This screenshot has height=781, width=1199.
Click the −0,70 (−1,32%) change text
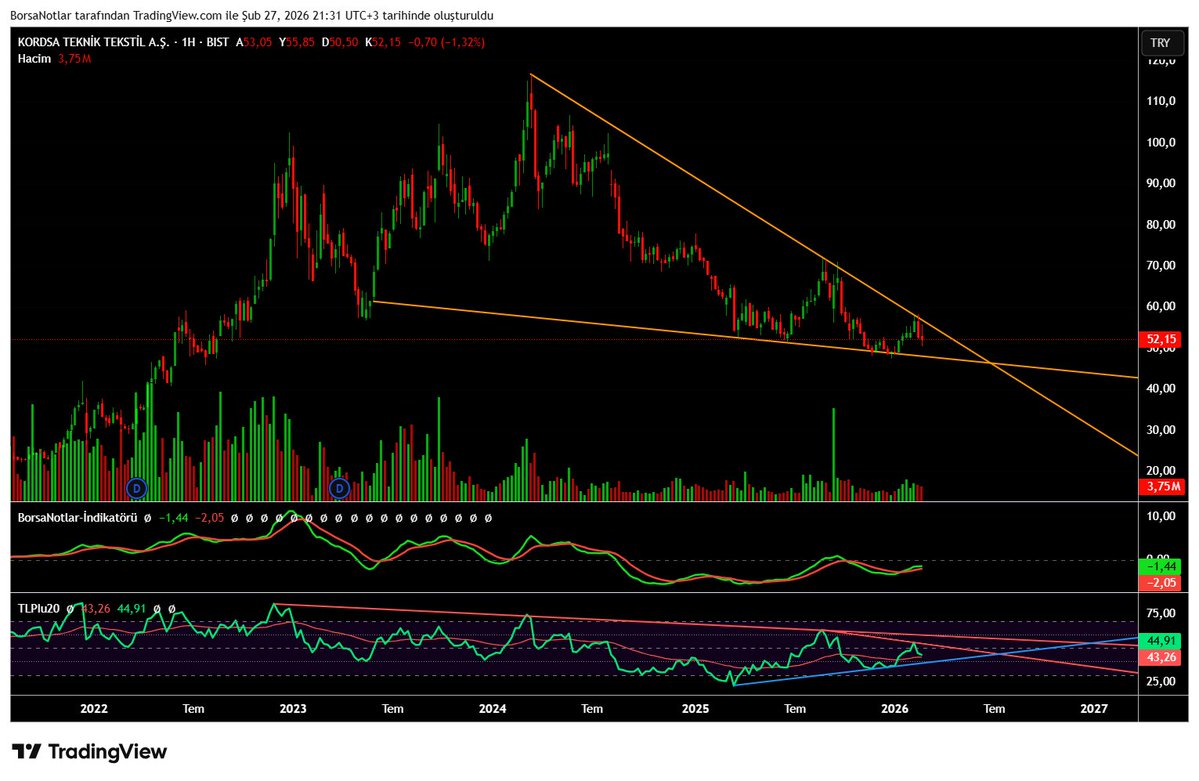pyautogui.click(x=447, y=43)
